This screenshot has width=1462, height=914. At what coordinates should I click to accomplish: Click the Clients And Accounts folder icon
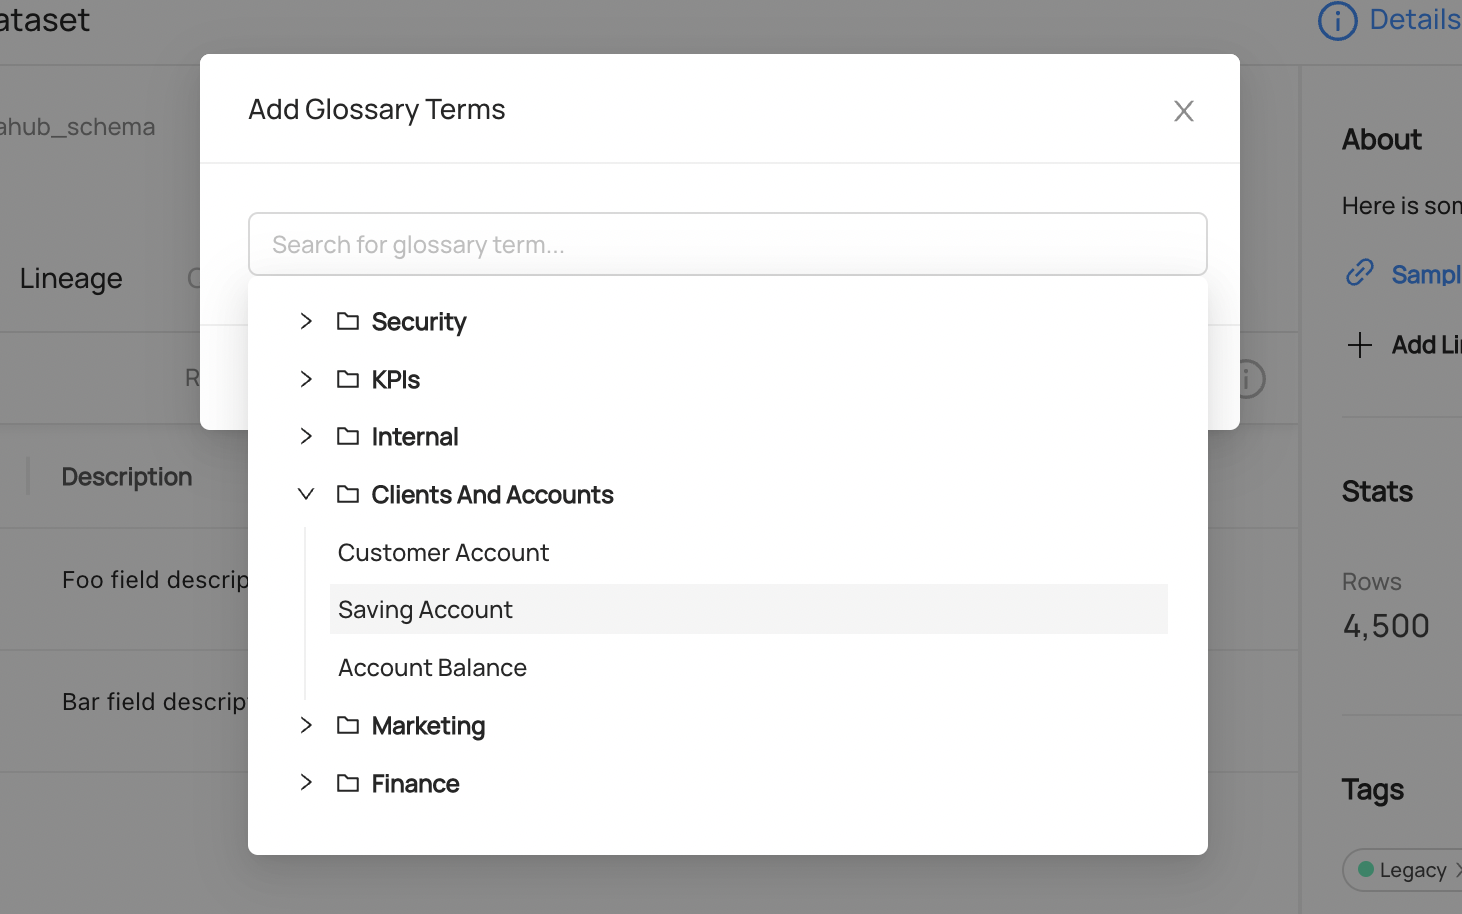pos(348,494)
